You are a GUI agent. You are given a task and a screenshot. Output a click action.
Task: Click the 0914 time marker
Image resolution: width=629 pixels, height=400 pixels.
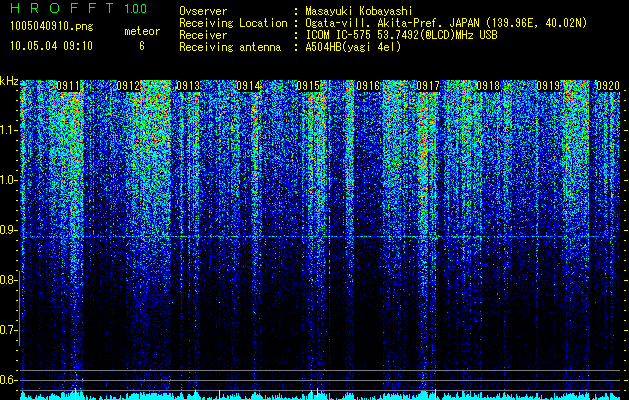coord(248,86)
